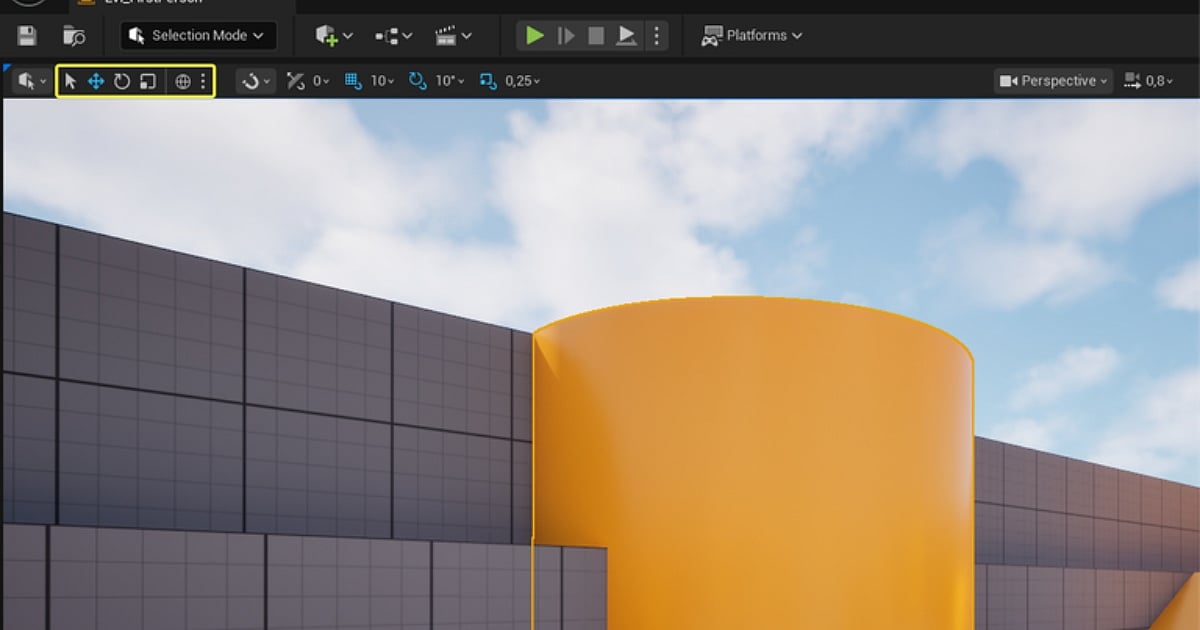
Task: Toggle scale snapping icon
Action: coord(488,81)
